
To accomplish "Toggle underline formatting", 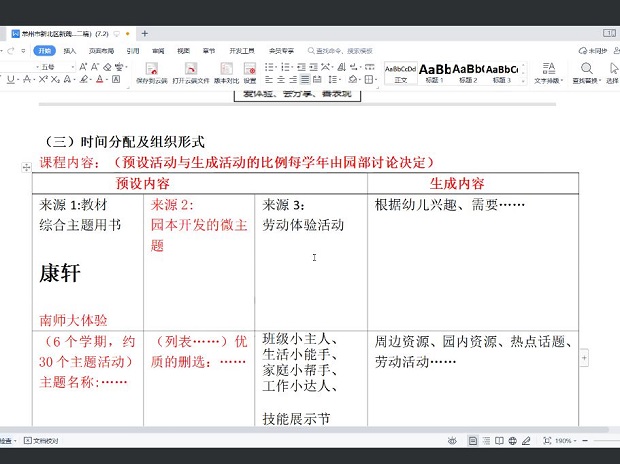I will (x=11, y=80).
